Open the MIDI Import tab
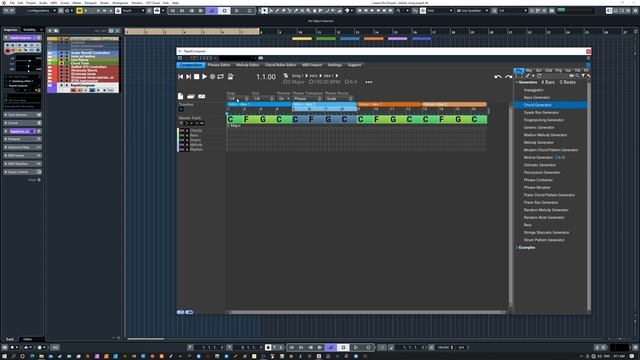The width and height of the screenshot is (640, 360). 312,65
